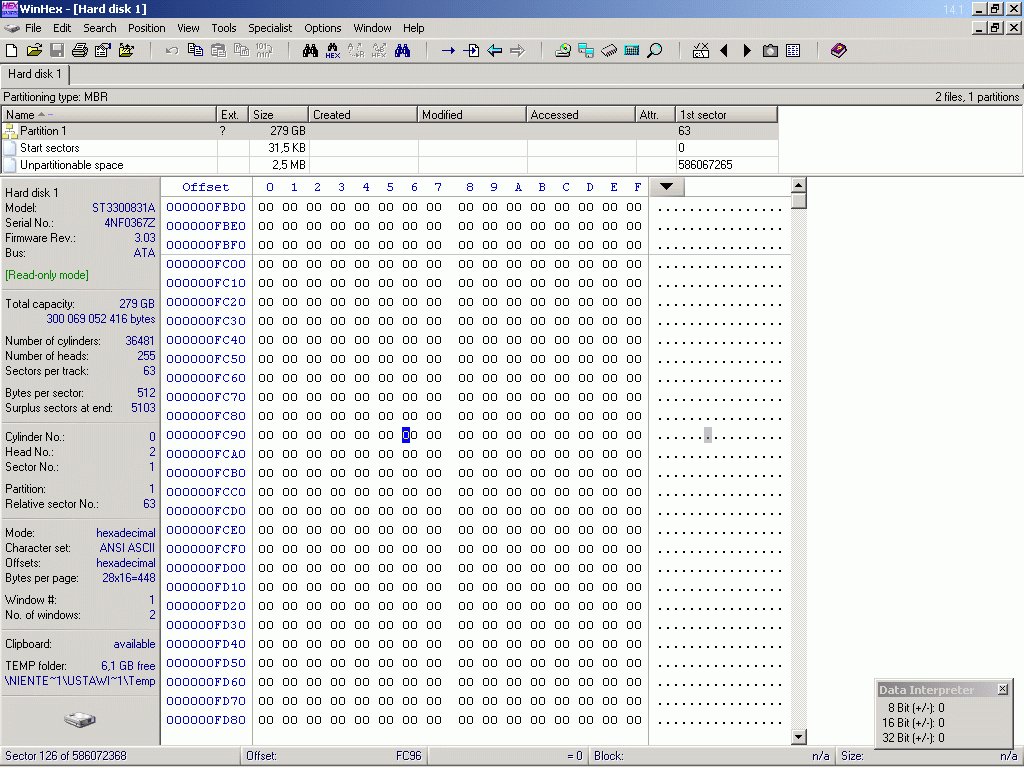Open the File menu

33,28
